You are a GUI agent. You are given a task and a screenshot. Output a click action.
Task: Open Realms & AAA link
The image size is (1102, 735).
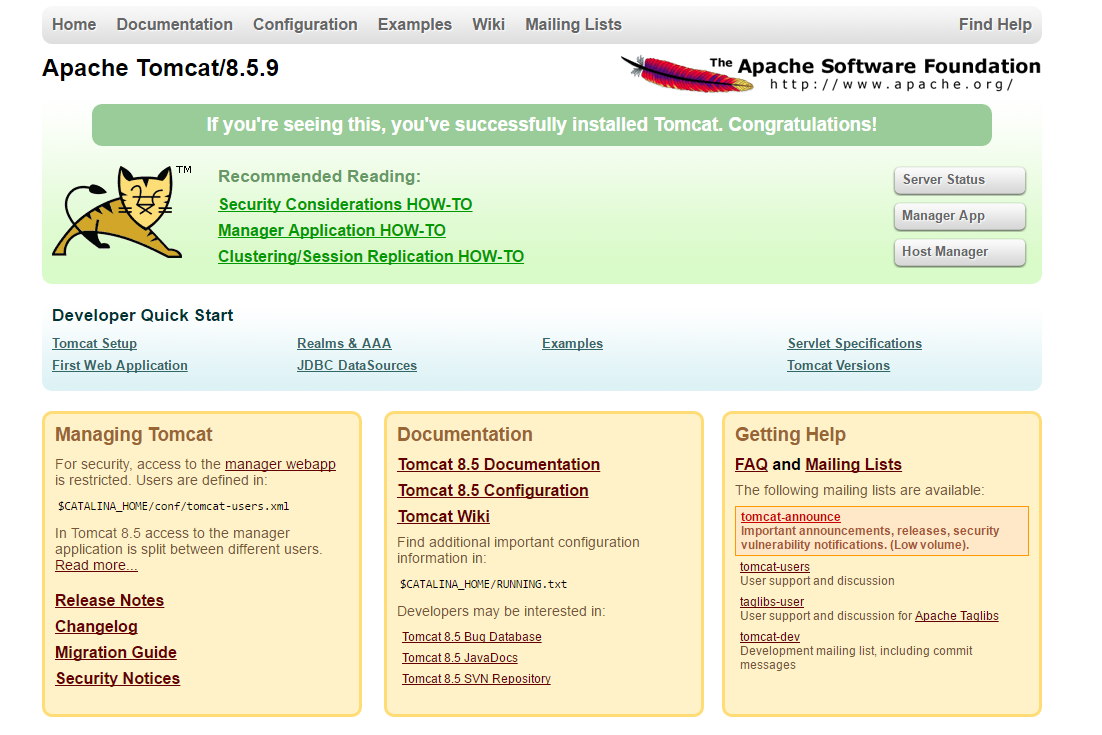[x=344, y=344]
